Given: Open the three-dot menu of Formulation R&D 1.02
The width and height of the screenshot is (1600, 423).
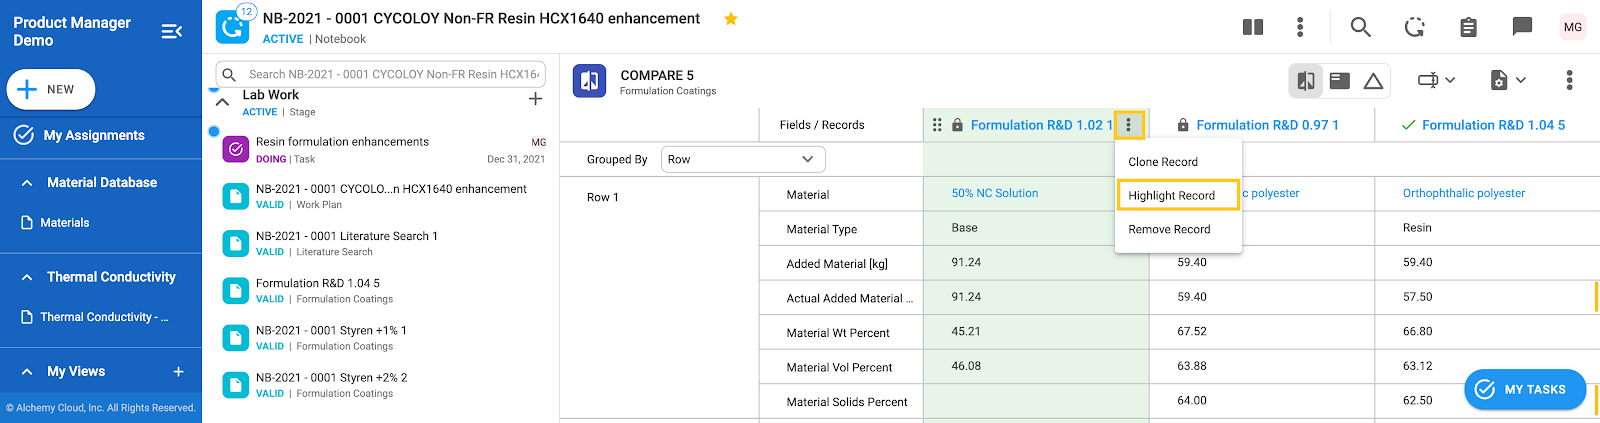Looking at the screenshot, I should click(x=1128, y=125).
